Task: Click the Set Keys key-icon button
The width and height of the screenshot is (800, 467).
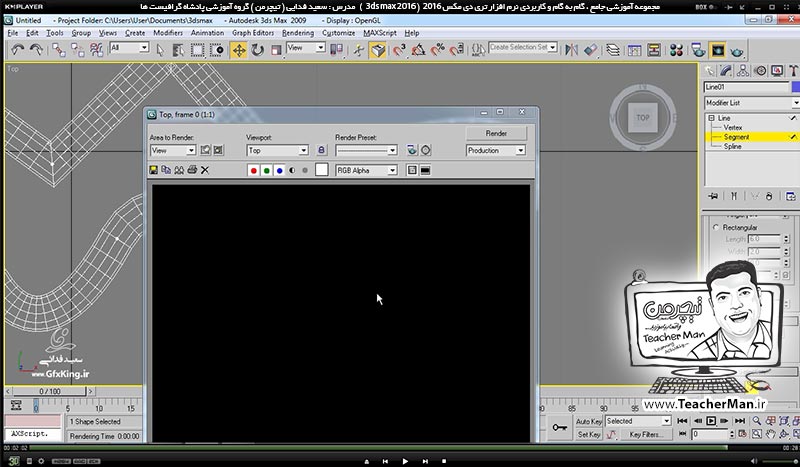Action: [560, 428]
